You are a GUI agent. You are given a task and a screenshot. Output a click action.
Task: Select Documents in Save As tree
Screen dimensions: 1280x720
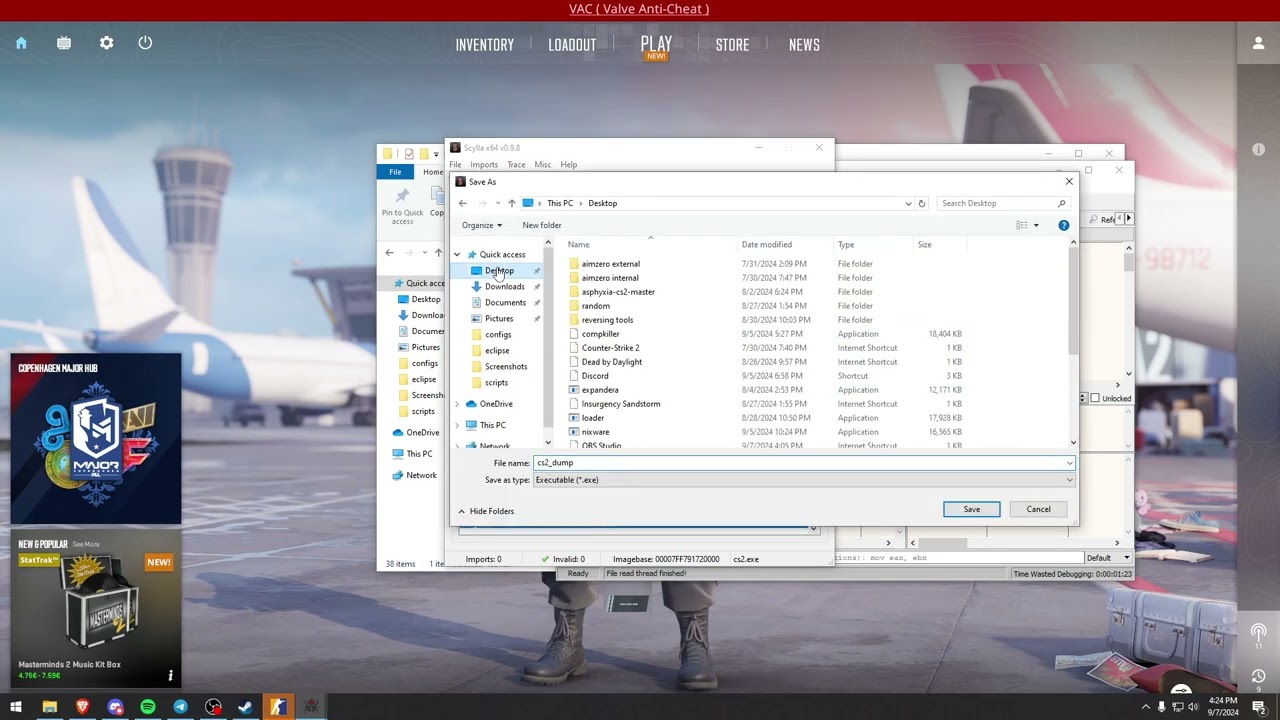coord(505,303)
